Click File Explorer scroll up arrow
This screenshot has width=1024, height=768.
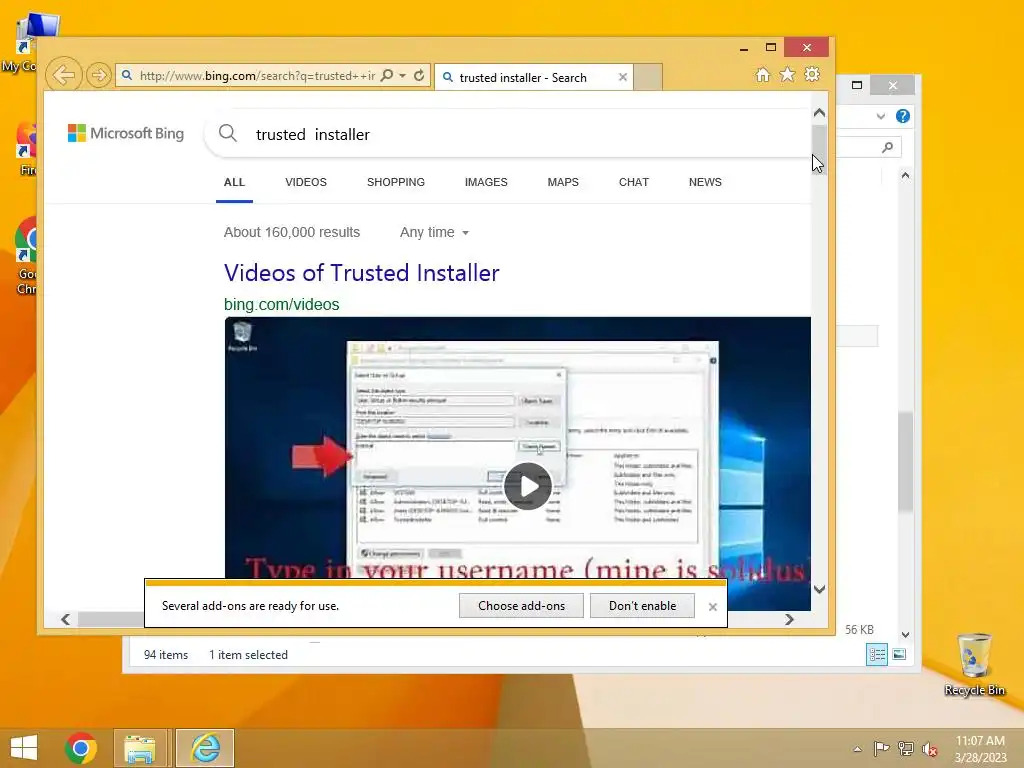coord(905,175)
